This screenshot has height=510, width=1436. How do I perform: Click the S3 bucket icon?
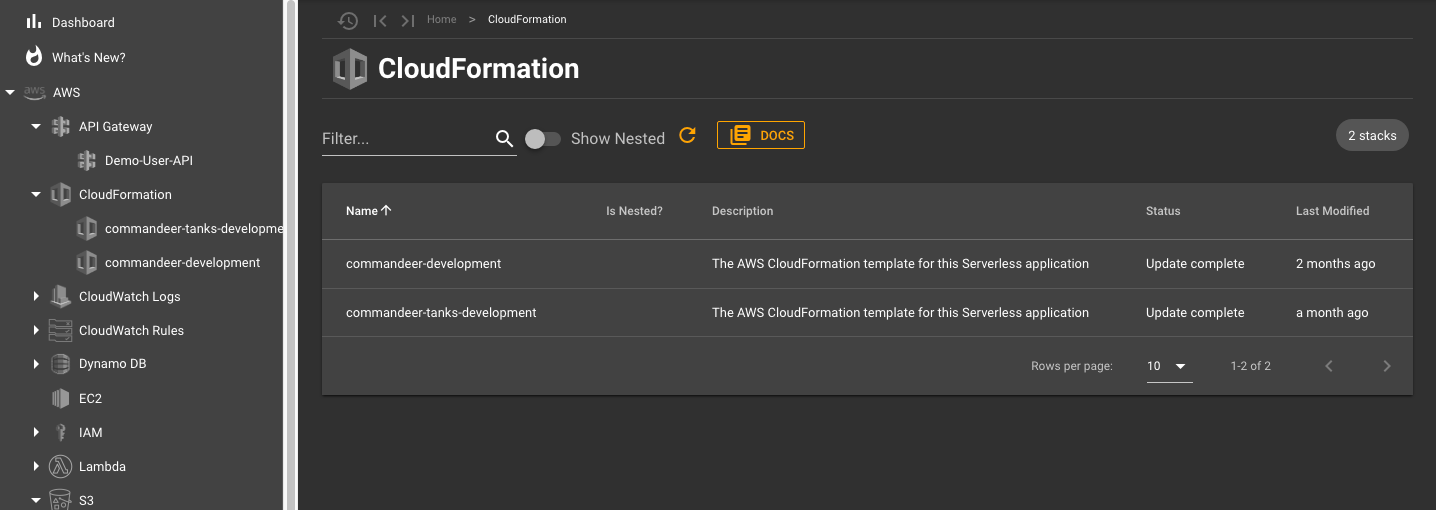click(x=61, y=499)
